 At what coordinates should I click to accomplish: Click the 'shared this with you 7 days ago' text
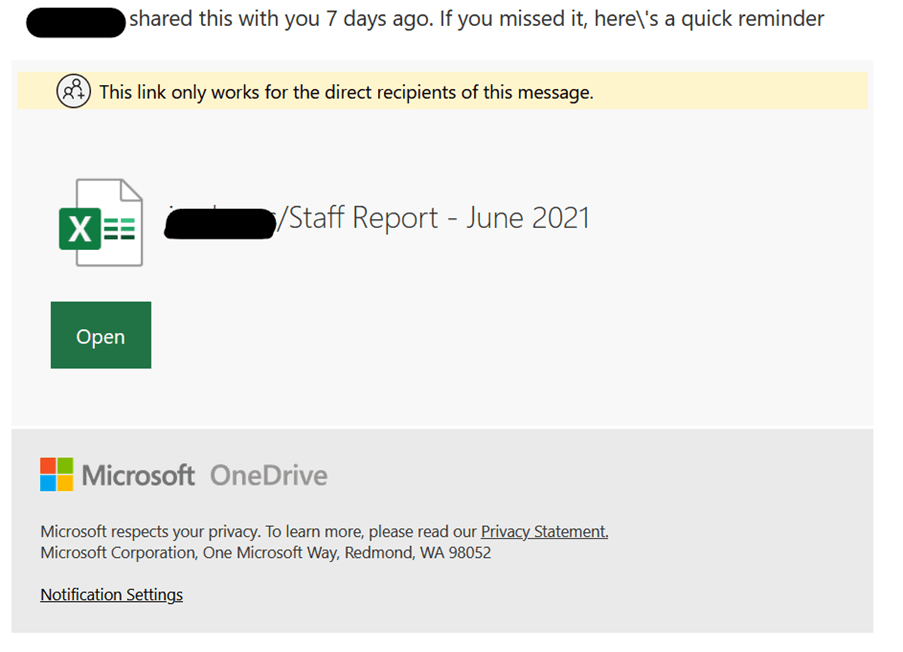point(281,20)
